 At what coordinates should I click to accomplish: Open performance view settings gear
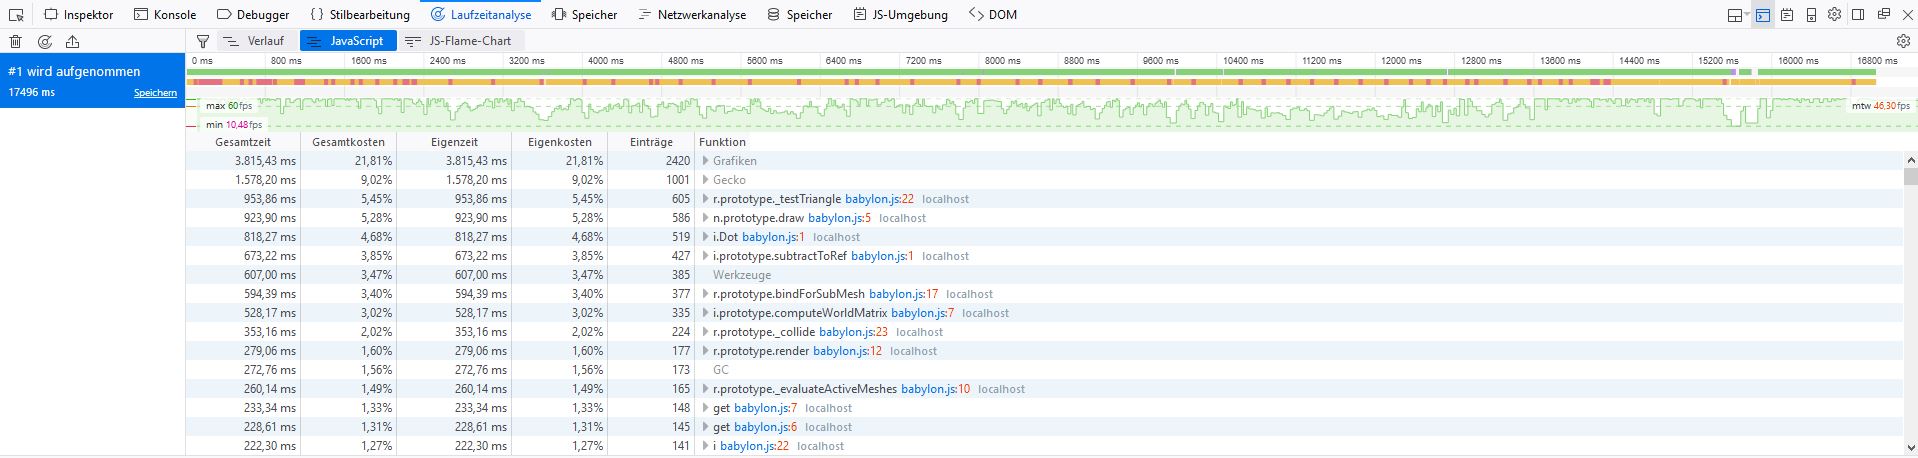1903,41
